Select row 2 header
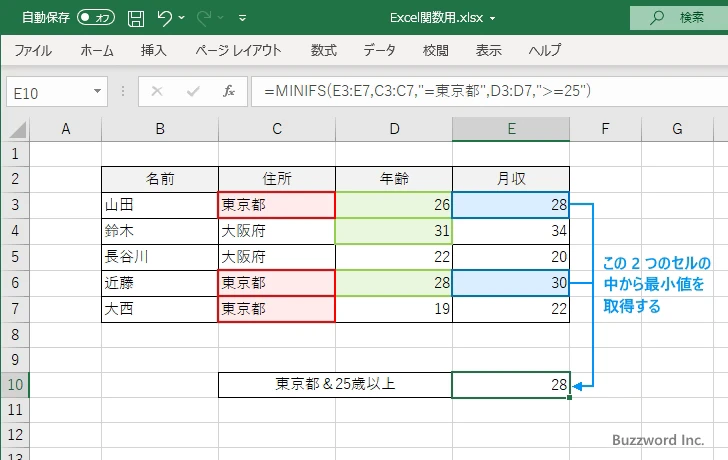 point(15,179)
